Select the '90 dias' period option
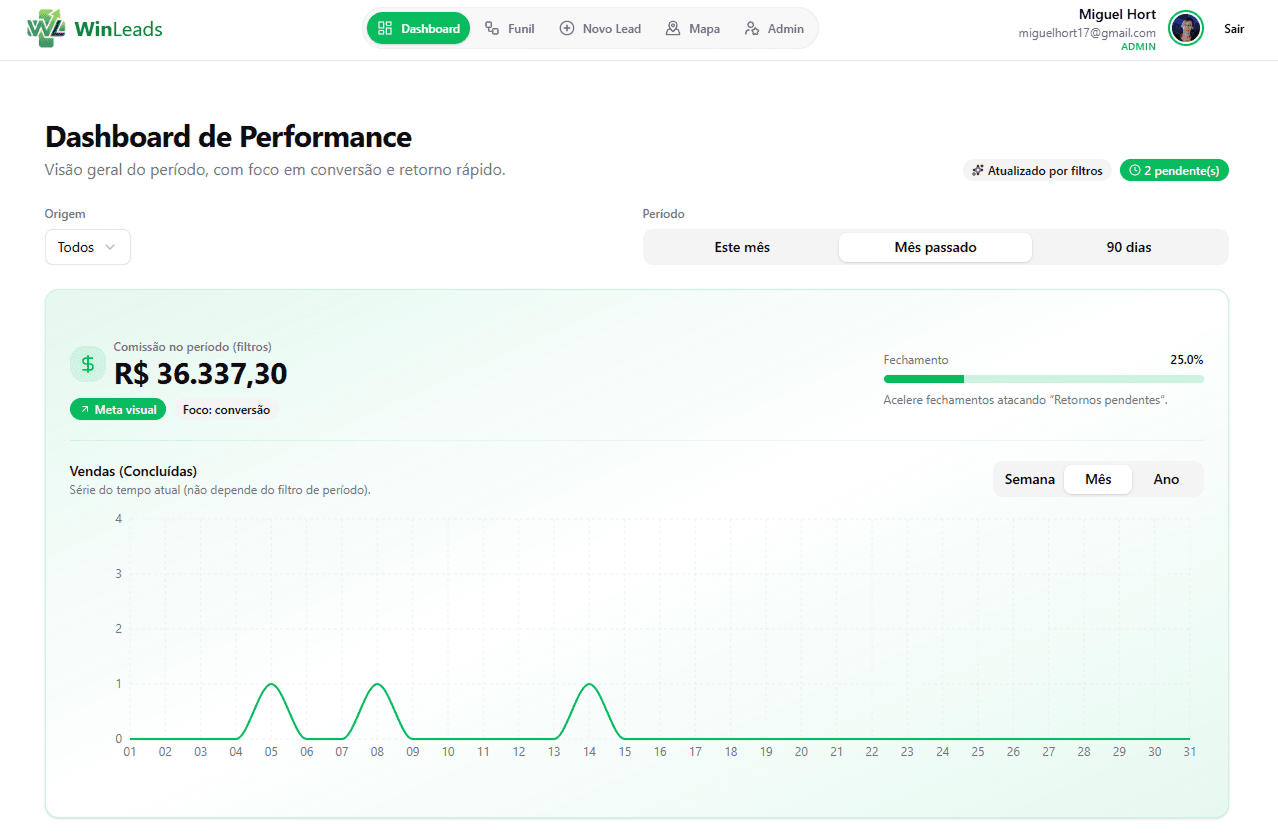The image size is (1278, 833). click(x=1128, y=247)
